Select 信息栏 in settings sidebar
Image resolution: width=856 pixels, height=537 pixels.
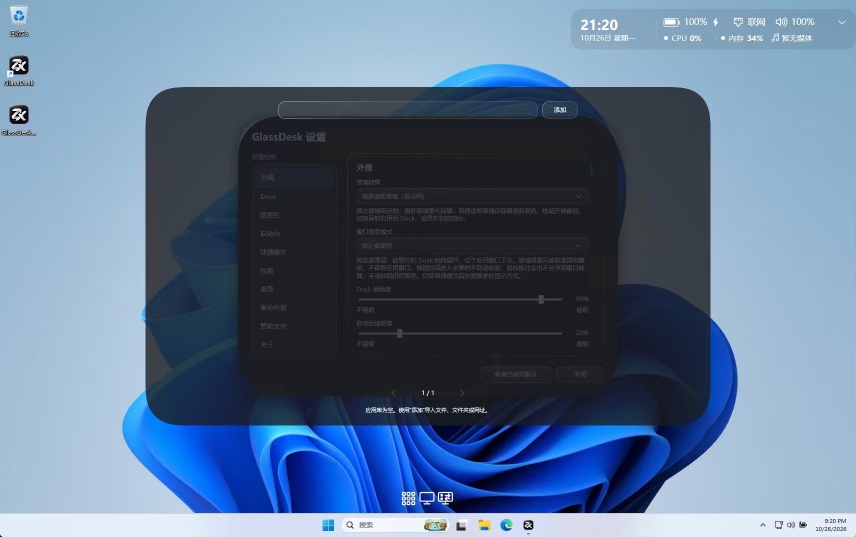[294, 215]
